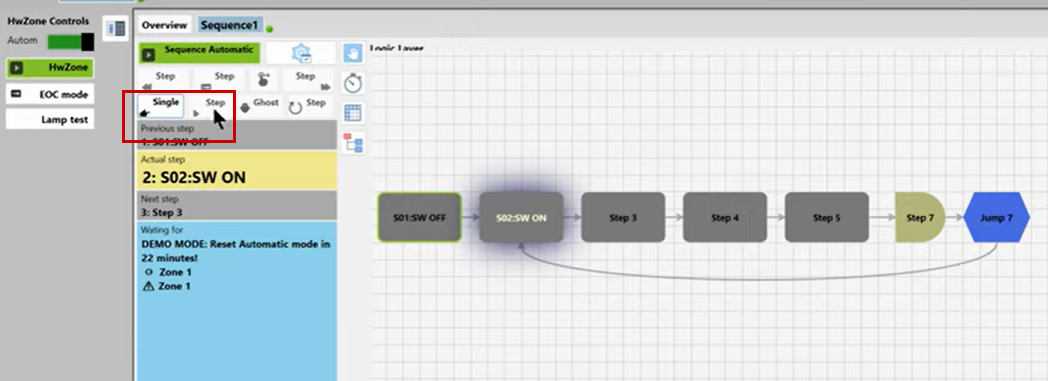Image resolution: width=1048 pixels, height=381 pixels.
Task: Click the Actual step '2: S02:SW ON' text
Action: click(194, 178)
